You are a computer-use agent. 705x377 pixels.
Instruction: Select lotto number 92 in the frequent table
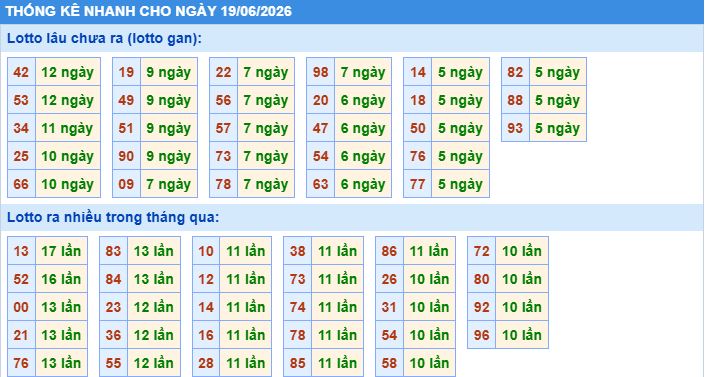(x=482, y=307)
